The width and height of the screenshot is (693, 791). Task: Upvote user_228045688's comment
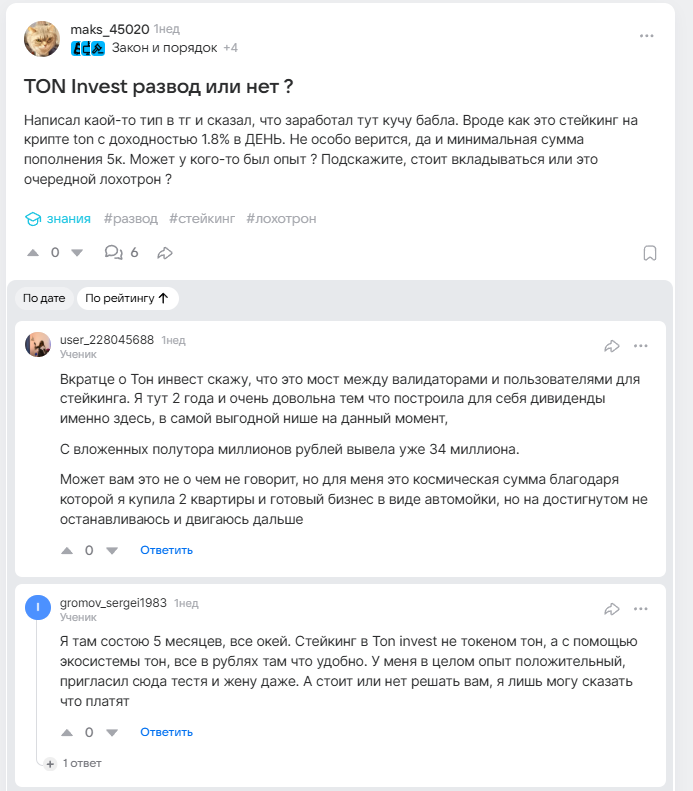(68, 550)
